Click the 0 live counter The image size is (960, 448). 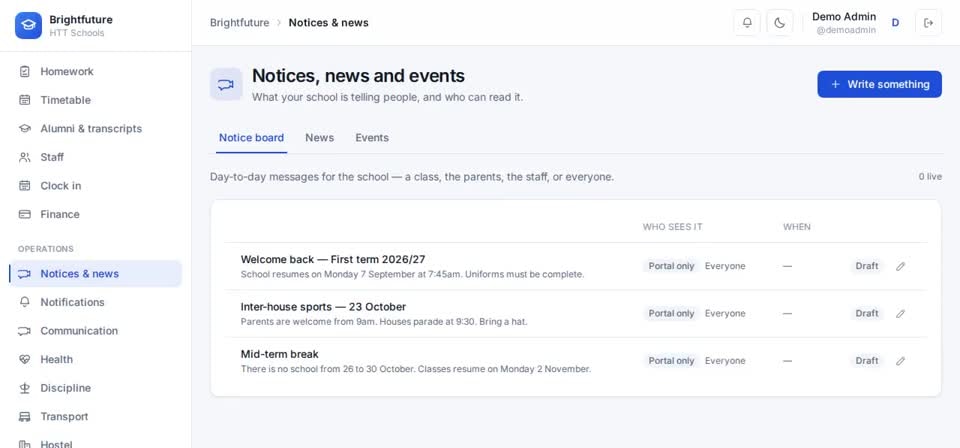[930, 177]
